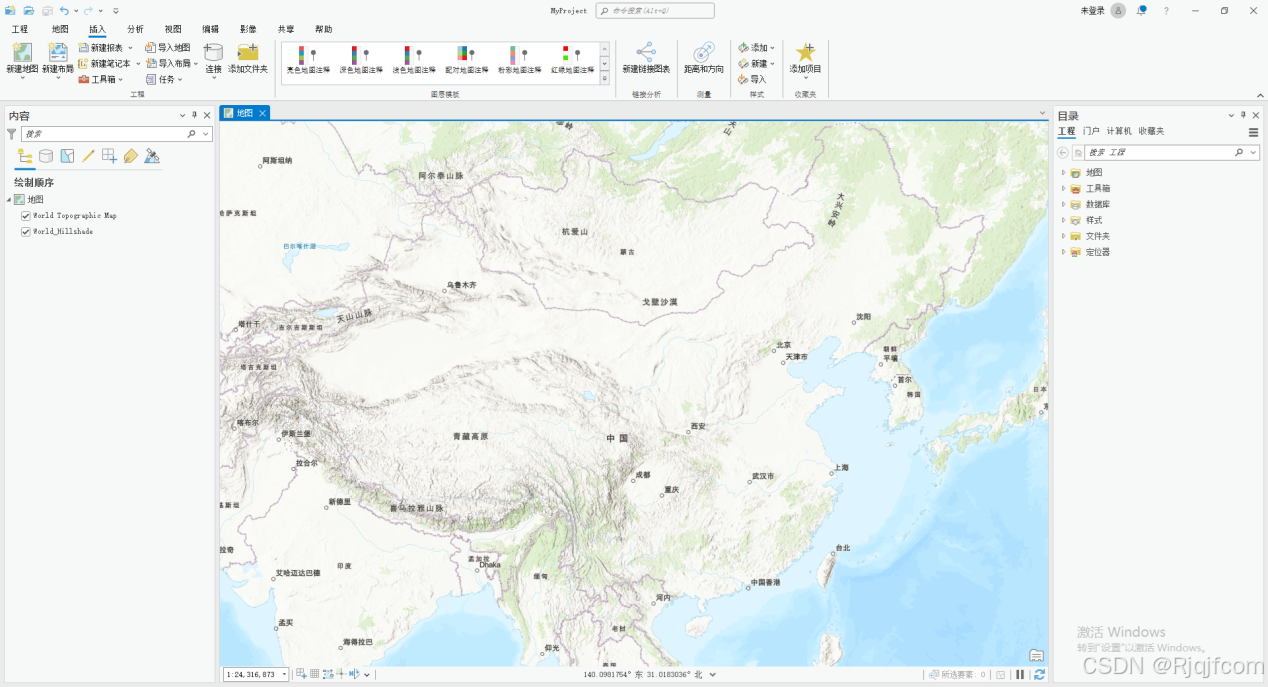Click the map refresh icon in status bar
Image resolution: width=1268 pixels, height=687 pixels.
pos(1040,675)
